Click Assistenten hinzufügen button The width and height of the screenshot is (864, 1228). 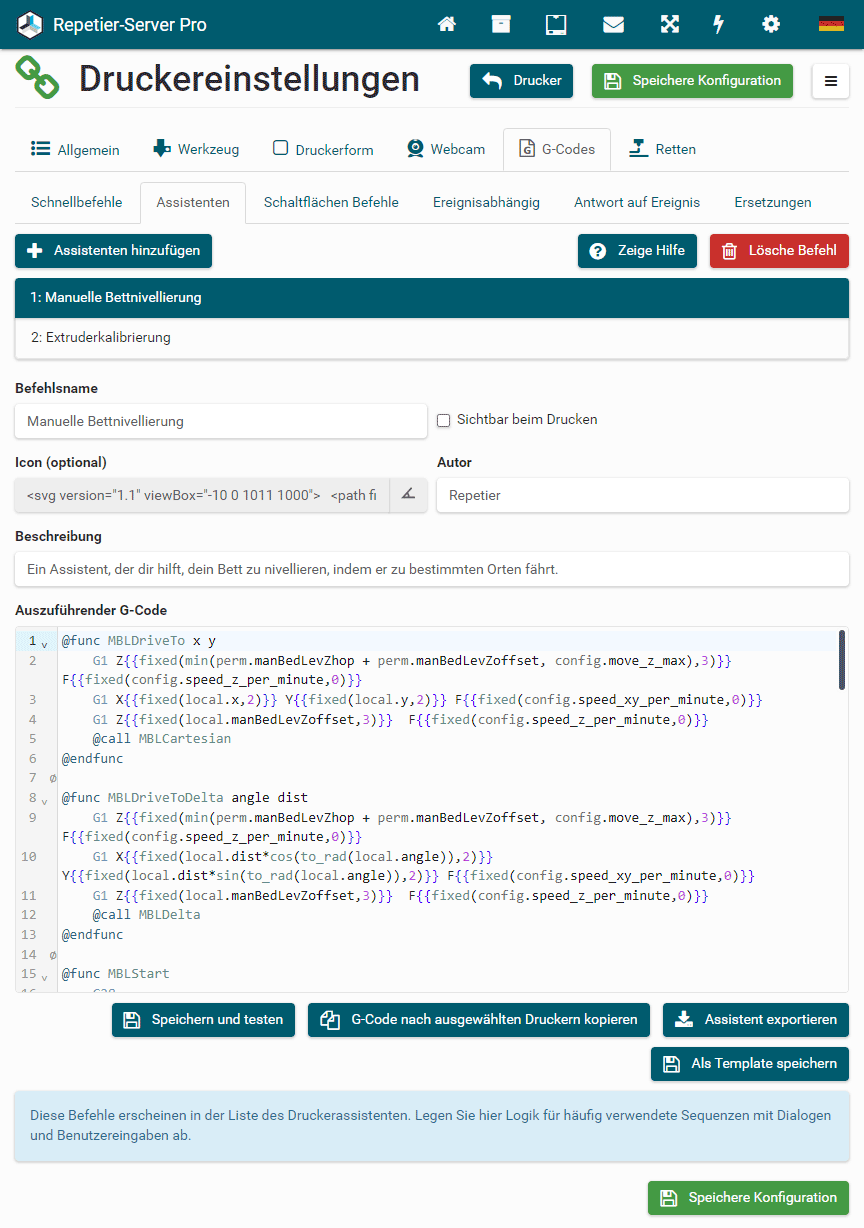113,251
